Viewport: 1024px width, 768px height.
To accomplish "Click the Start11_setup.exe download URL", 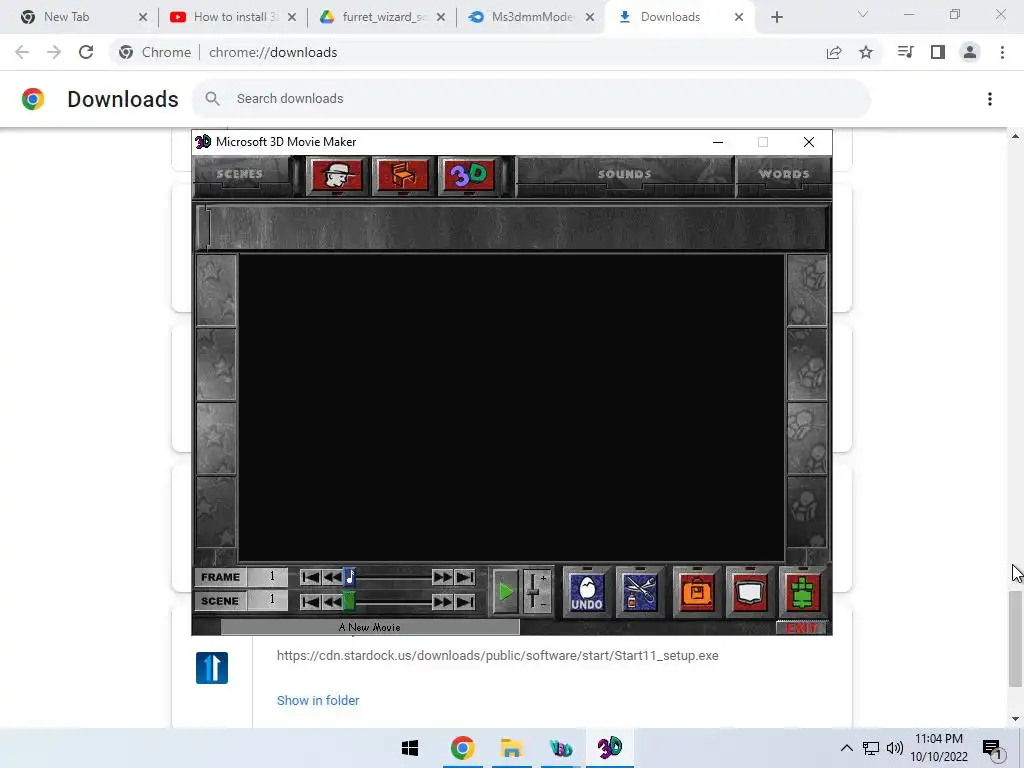I will click(498, 656).
